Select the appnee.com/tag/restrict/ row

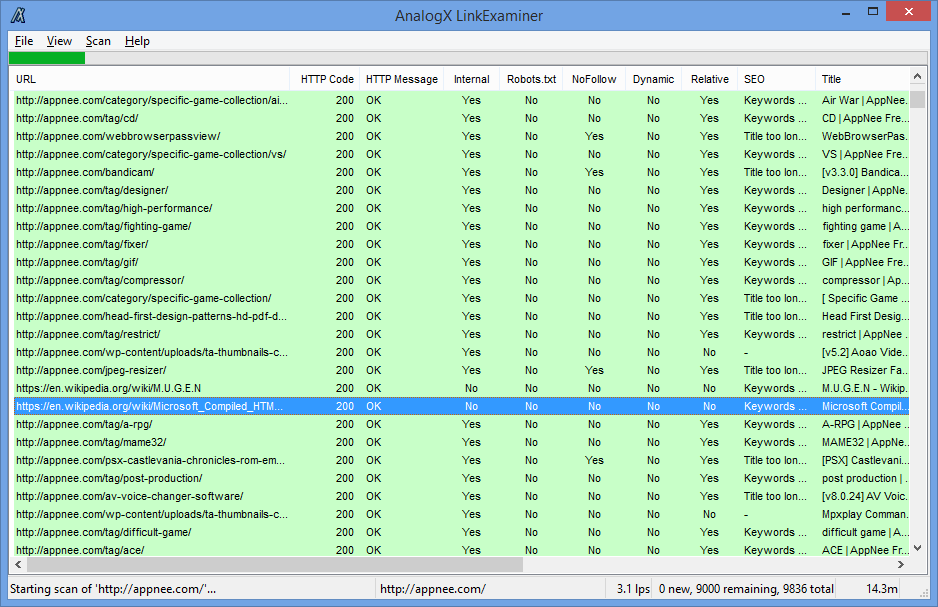click(x=461, y=334)
